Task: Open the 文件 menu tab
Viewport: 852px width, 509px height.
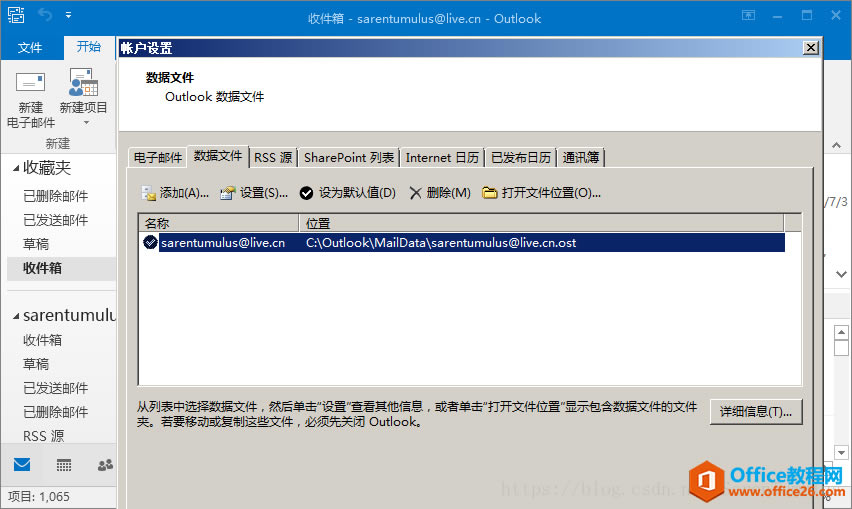Action: 30,48
